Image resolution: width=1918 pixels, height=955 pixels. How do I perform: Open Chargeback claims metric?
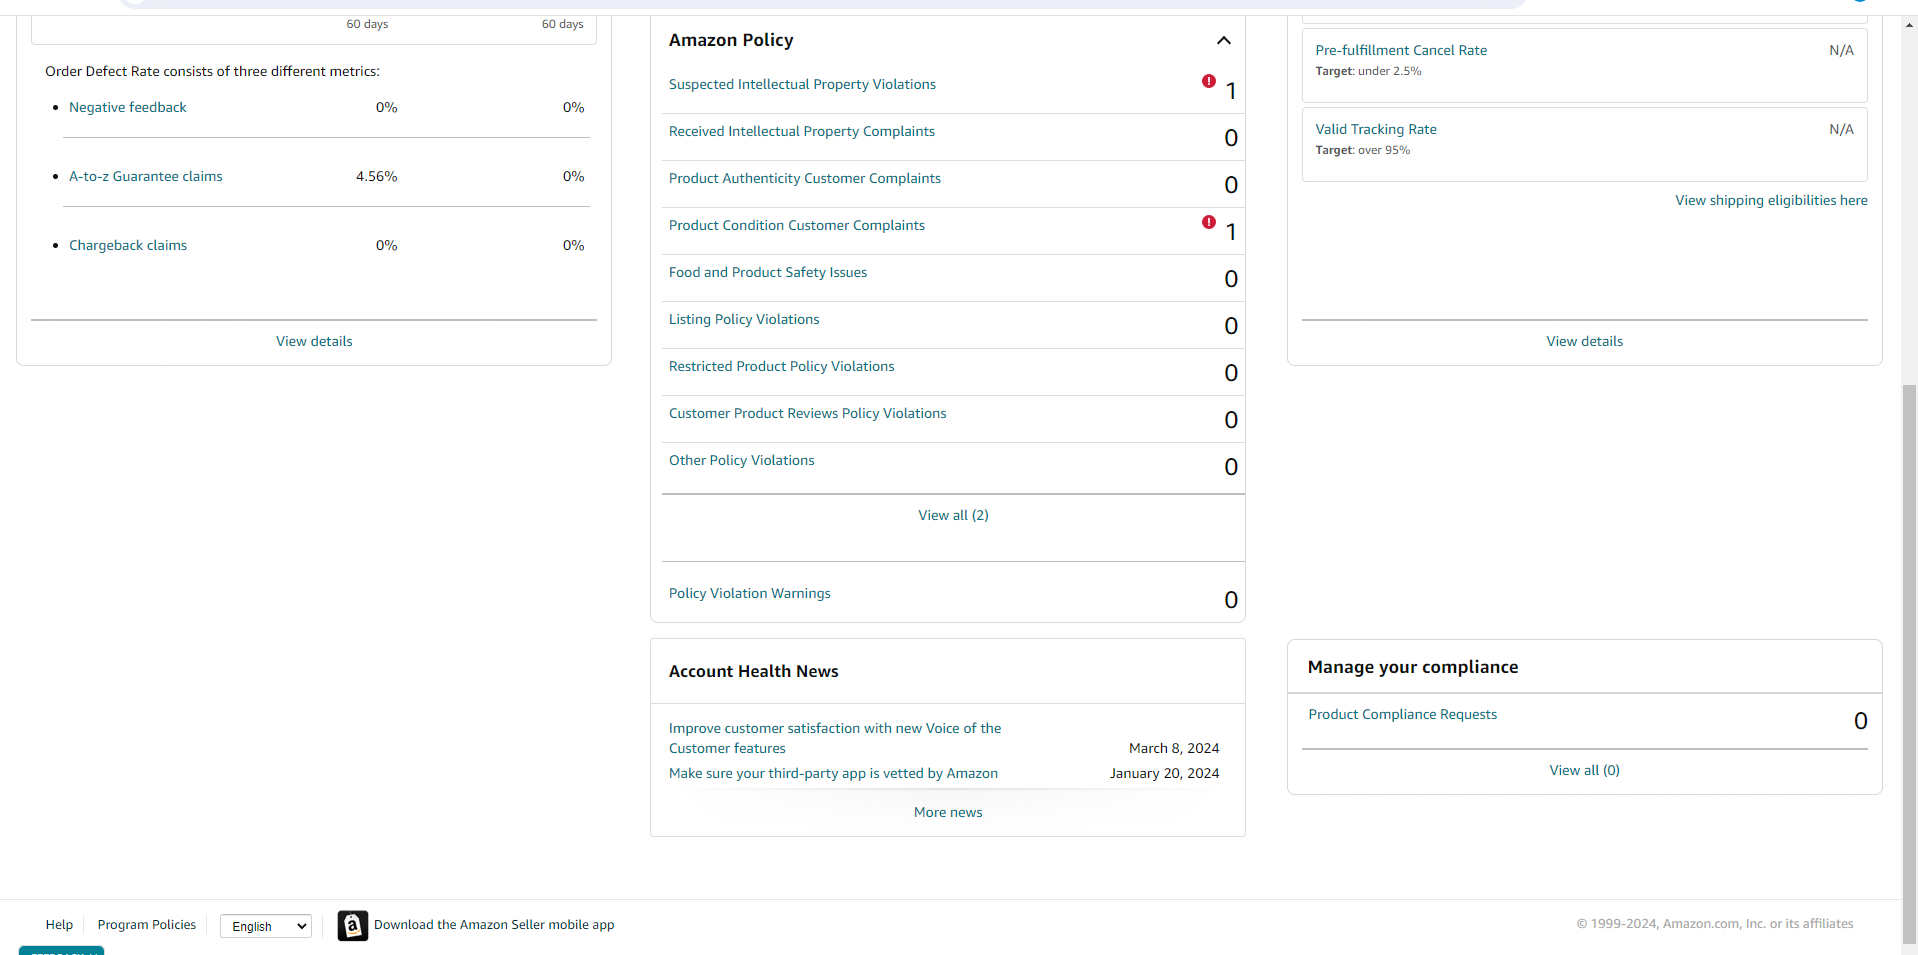tap(127, 245)
